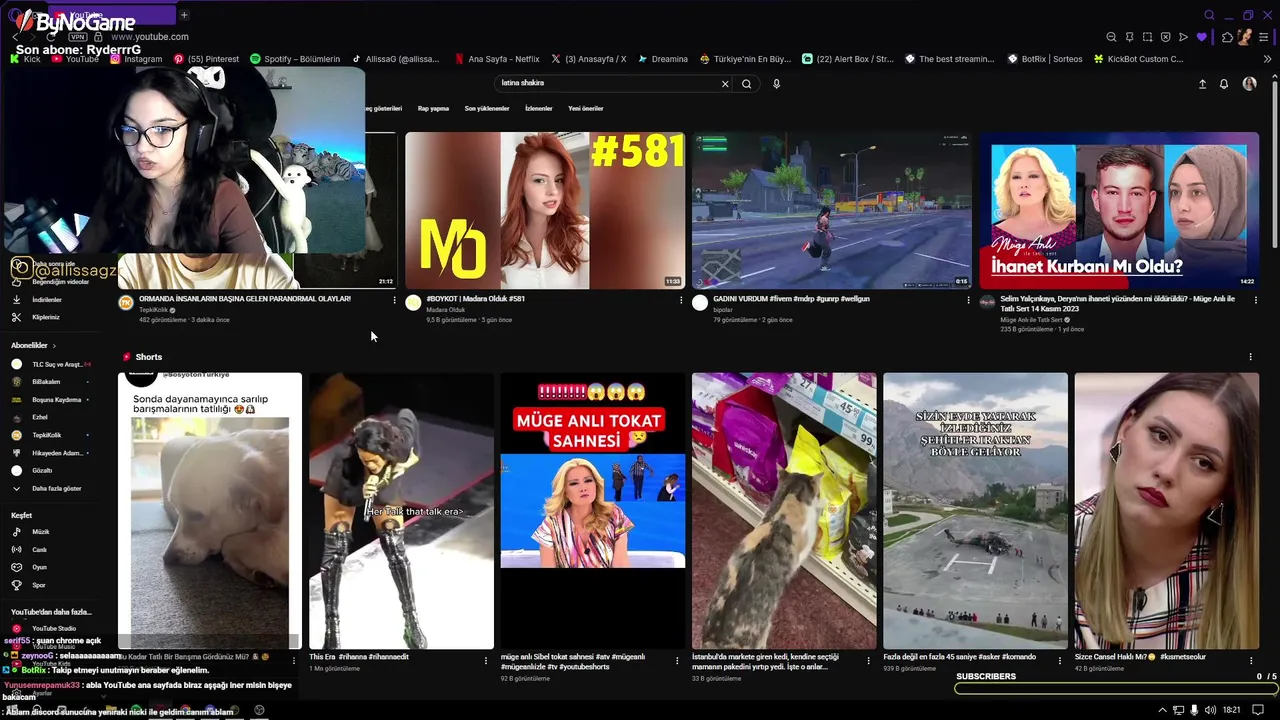Open BiBakalım subscription channel
1280x720 pixels.
(x=46, y=382)
